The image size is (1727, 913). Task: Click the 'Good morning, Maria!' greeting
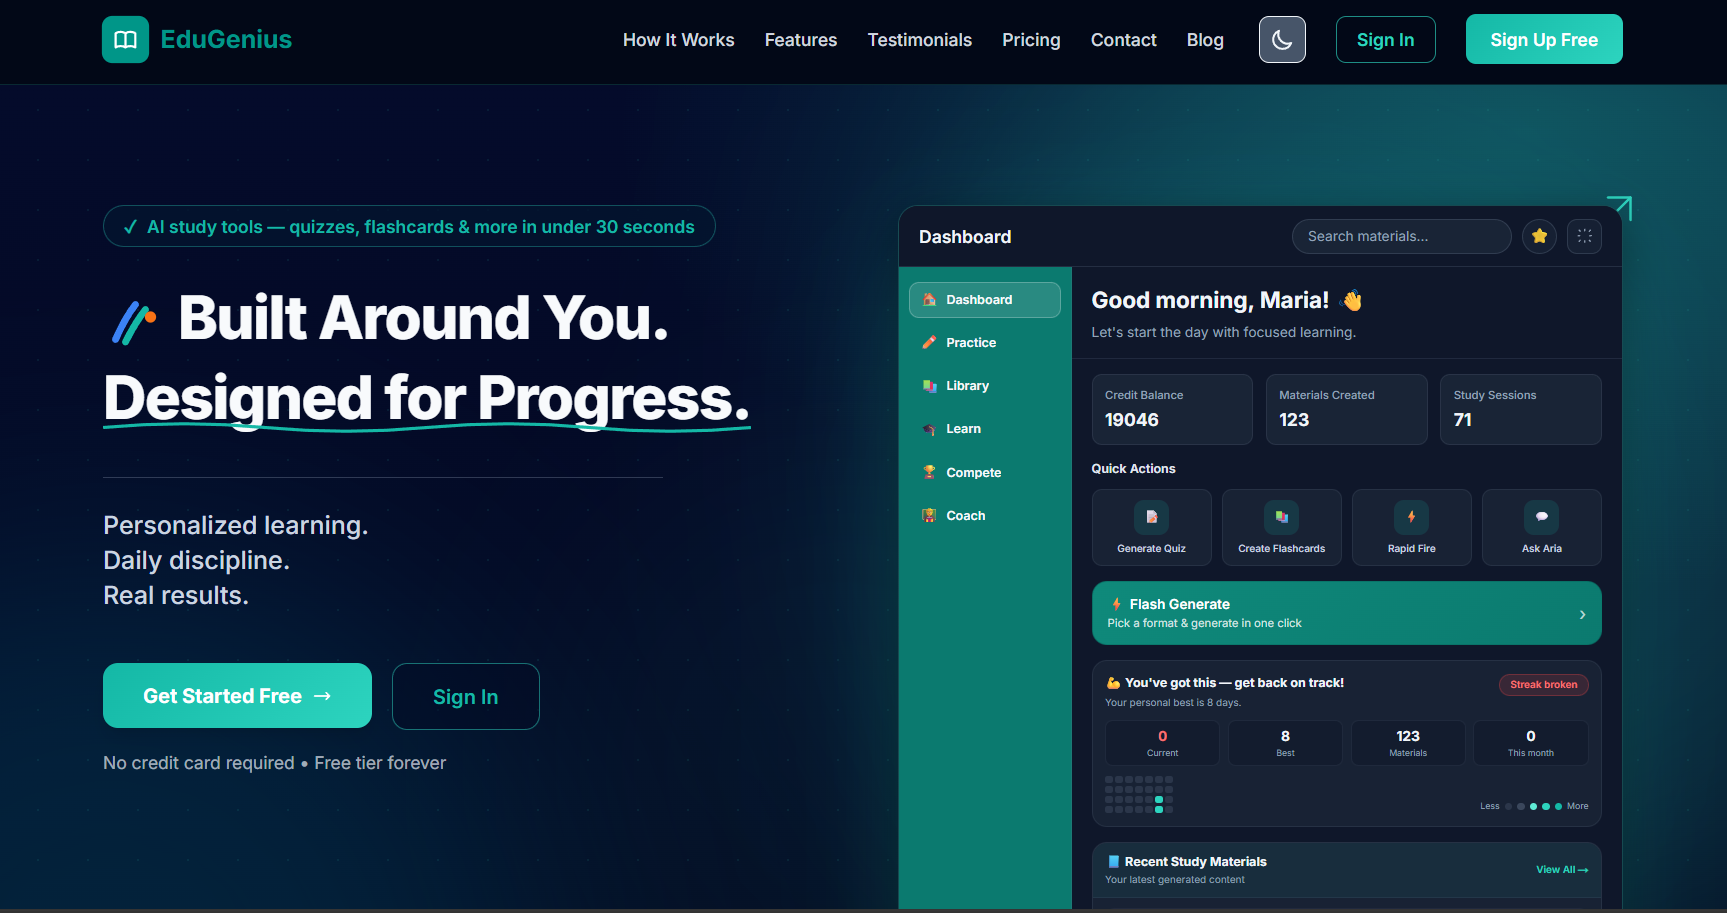[1210, 300]
